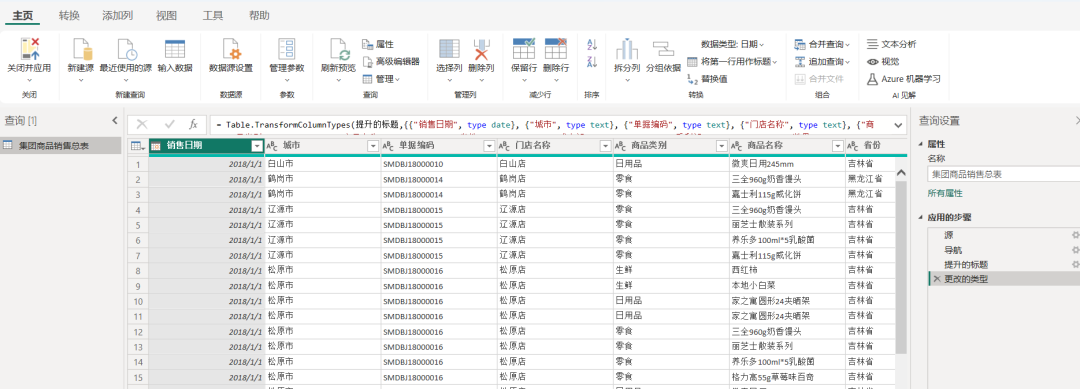Click Azure 机器学习

coord(904,79)
